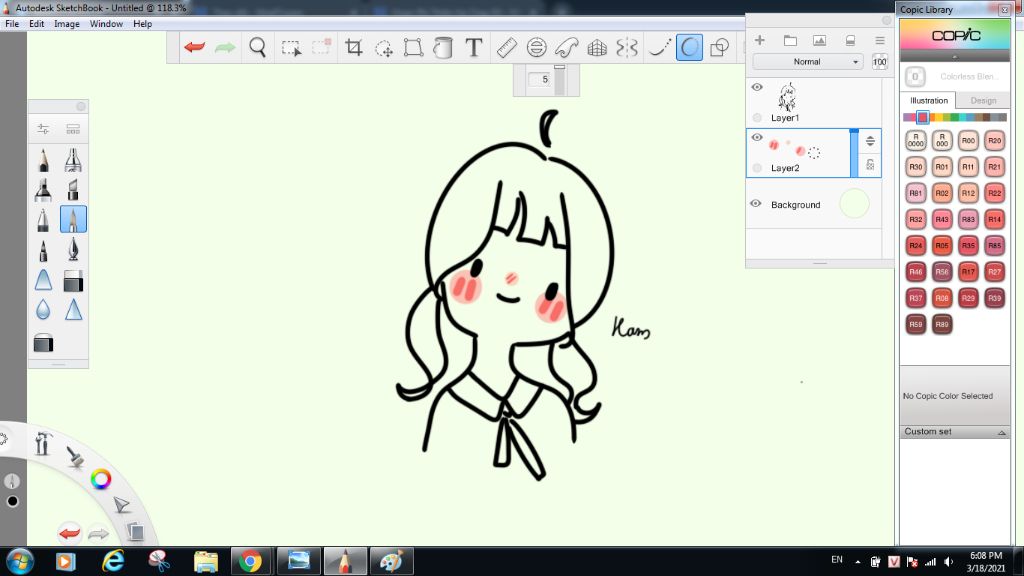Pick the Flood Fill bucket tool
This screenshot has height=576, width=1024.
click(443, 48)
